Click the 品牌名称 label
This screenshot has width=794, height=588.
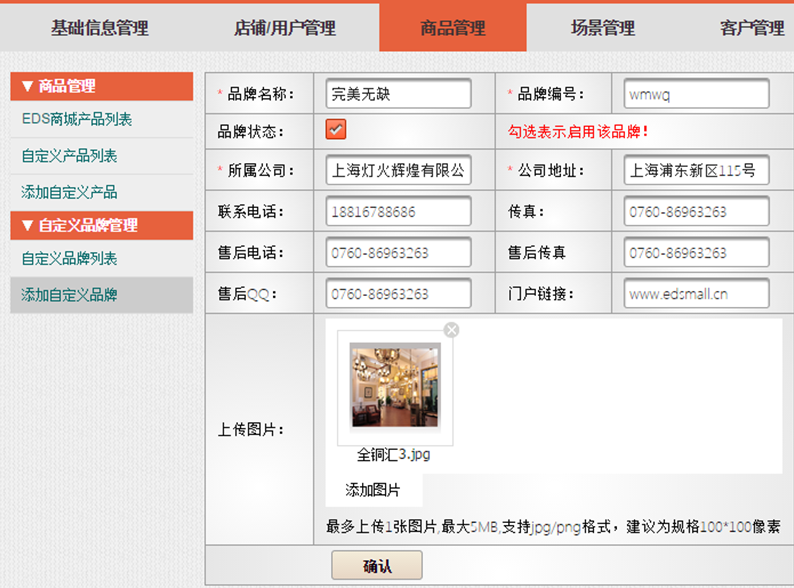click(x=261, y=94)
